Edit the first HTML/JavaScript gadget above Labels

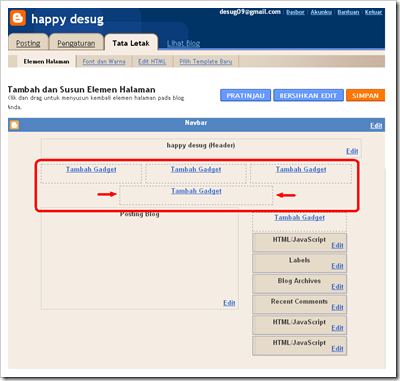(337, 245)
